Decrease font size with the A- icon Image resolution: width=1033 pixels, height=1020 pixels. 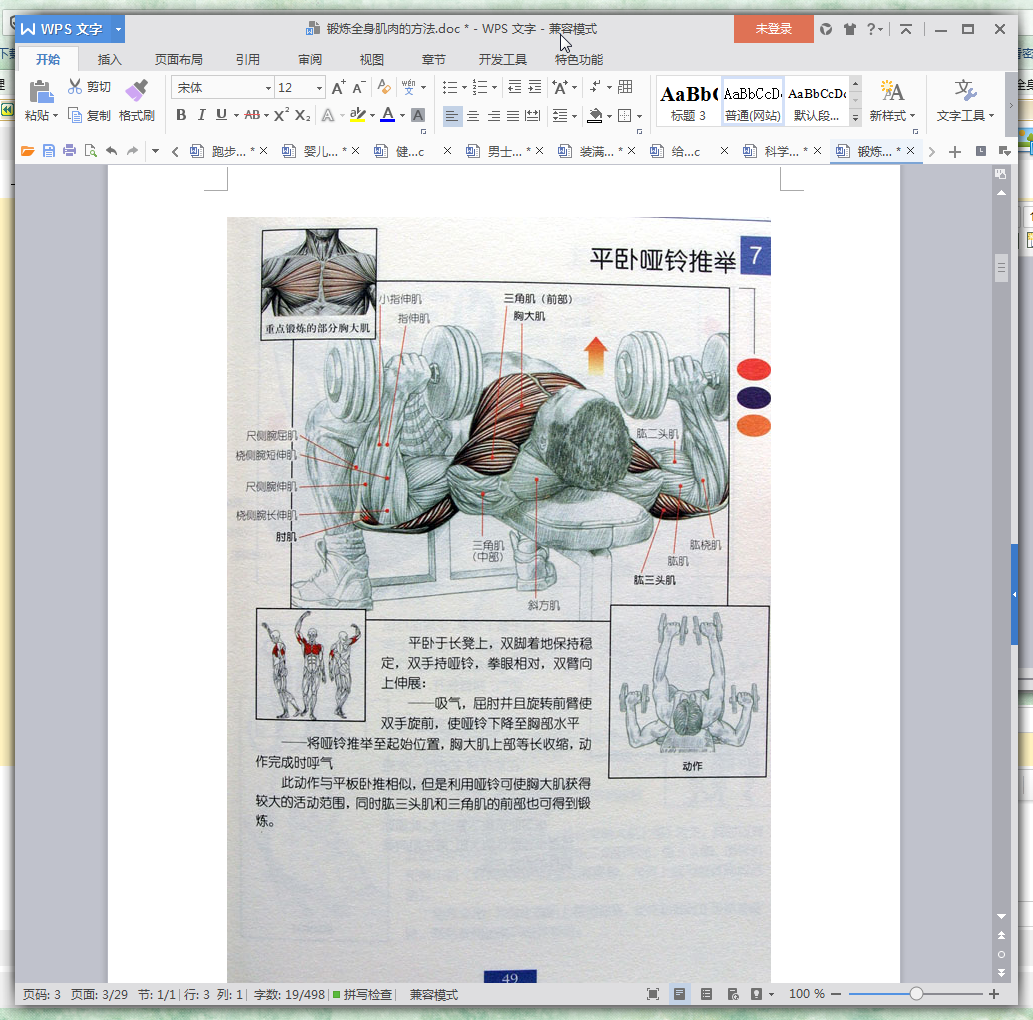click(358, 88)
